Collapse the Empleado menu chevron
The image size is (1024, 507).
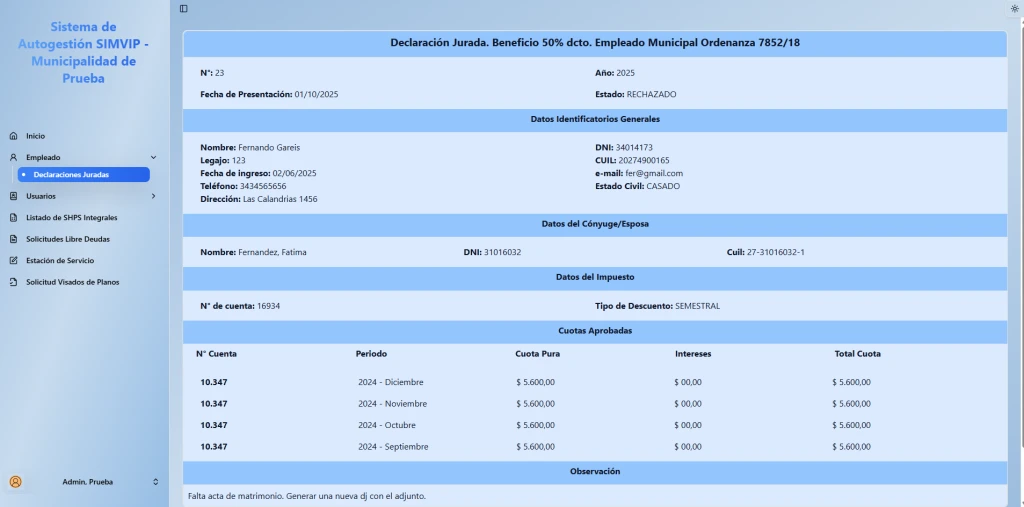coord(153,157)
